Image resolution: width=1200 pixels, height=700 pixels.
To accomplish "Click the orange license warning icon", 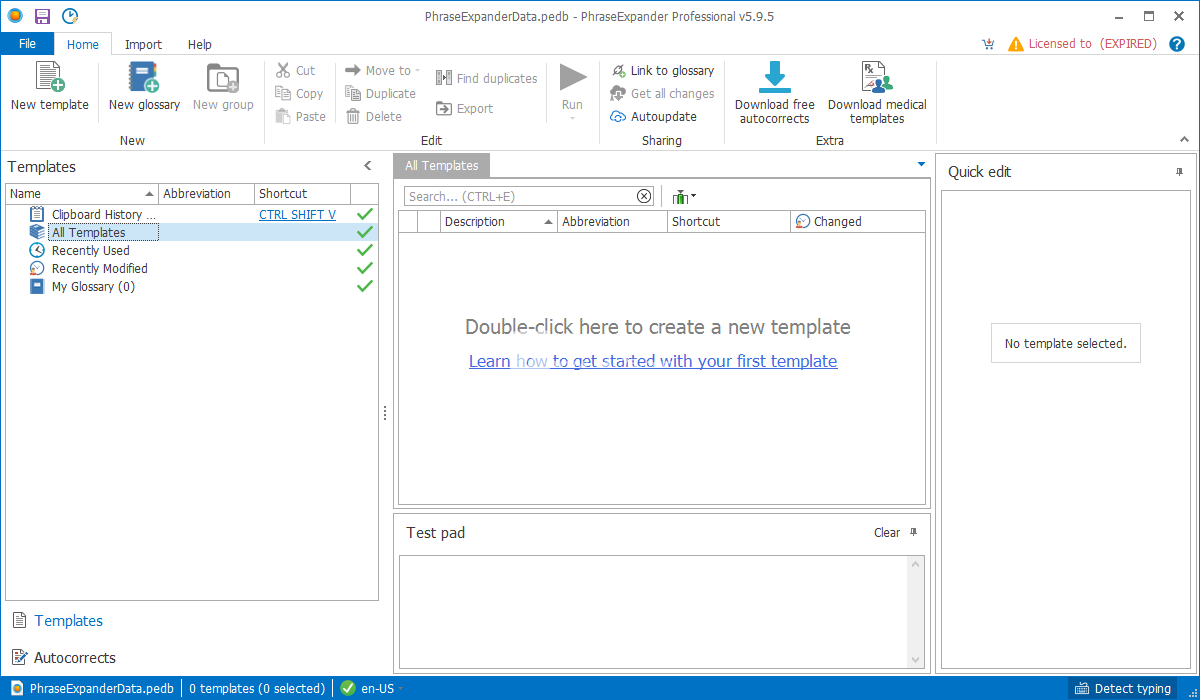I will (x=1016, y=44).
